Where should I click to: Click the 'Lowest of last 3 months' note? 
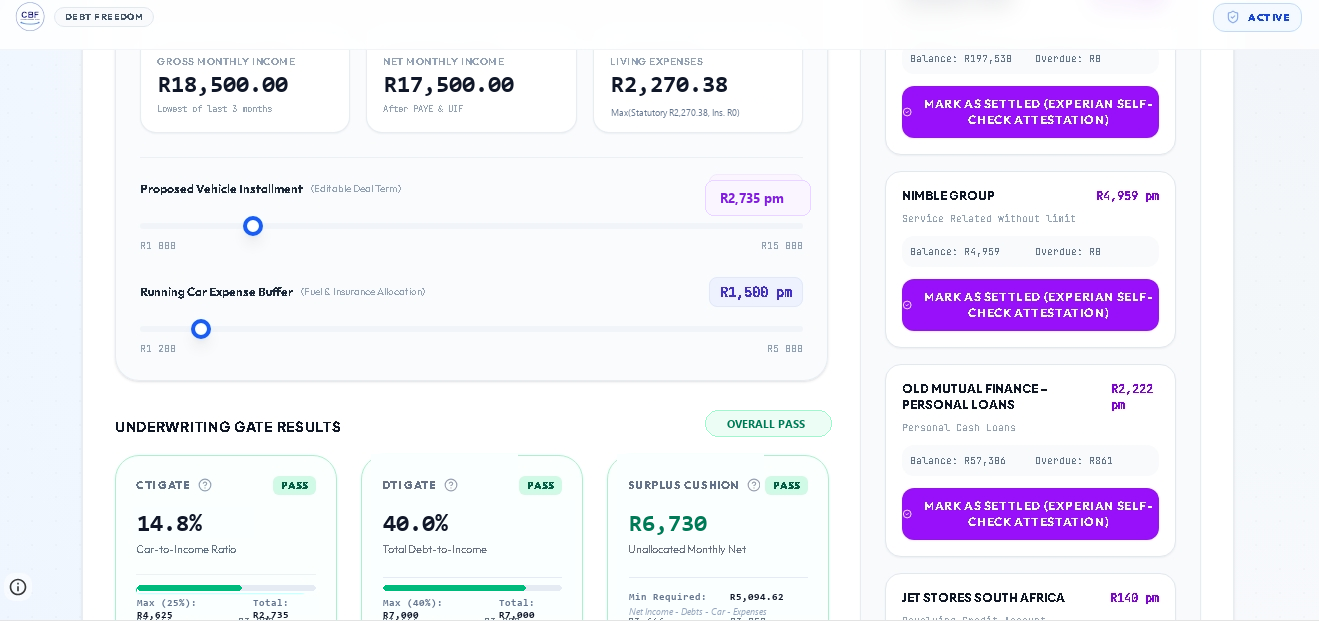[214, 109]
